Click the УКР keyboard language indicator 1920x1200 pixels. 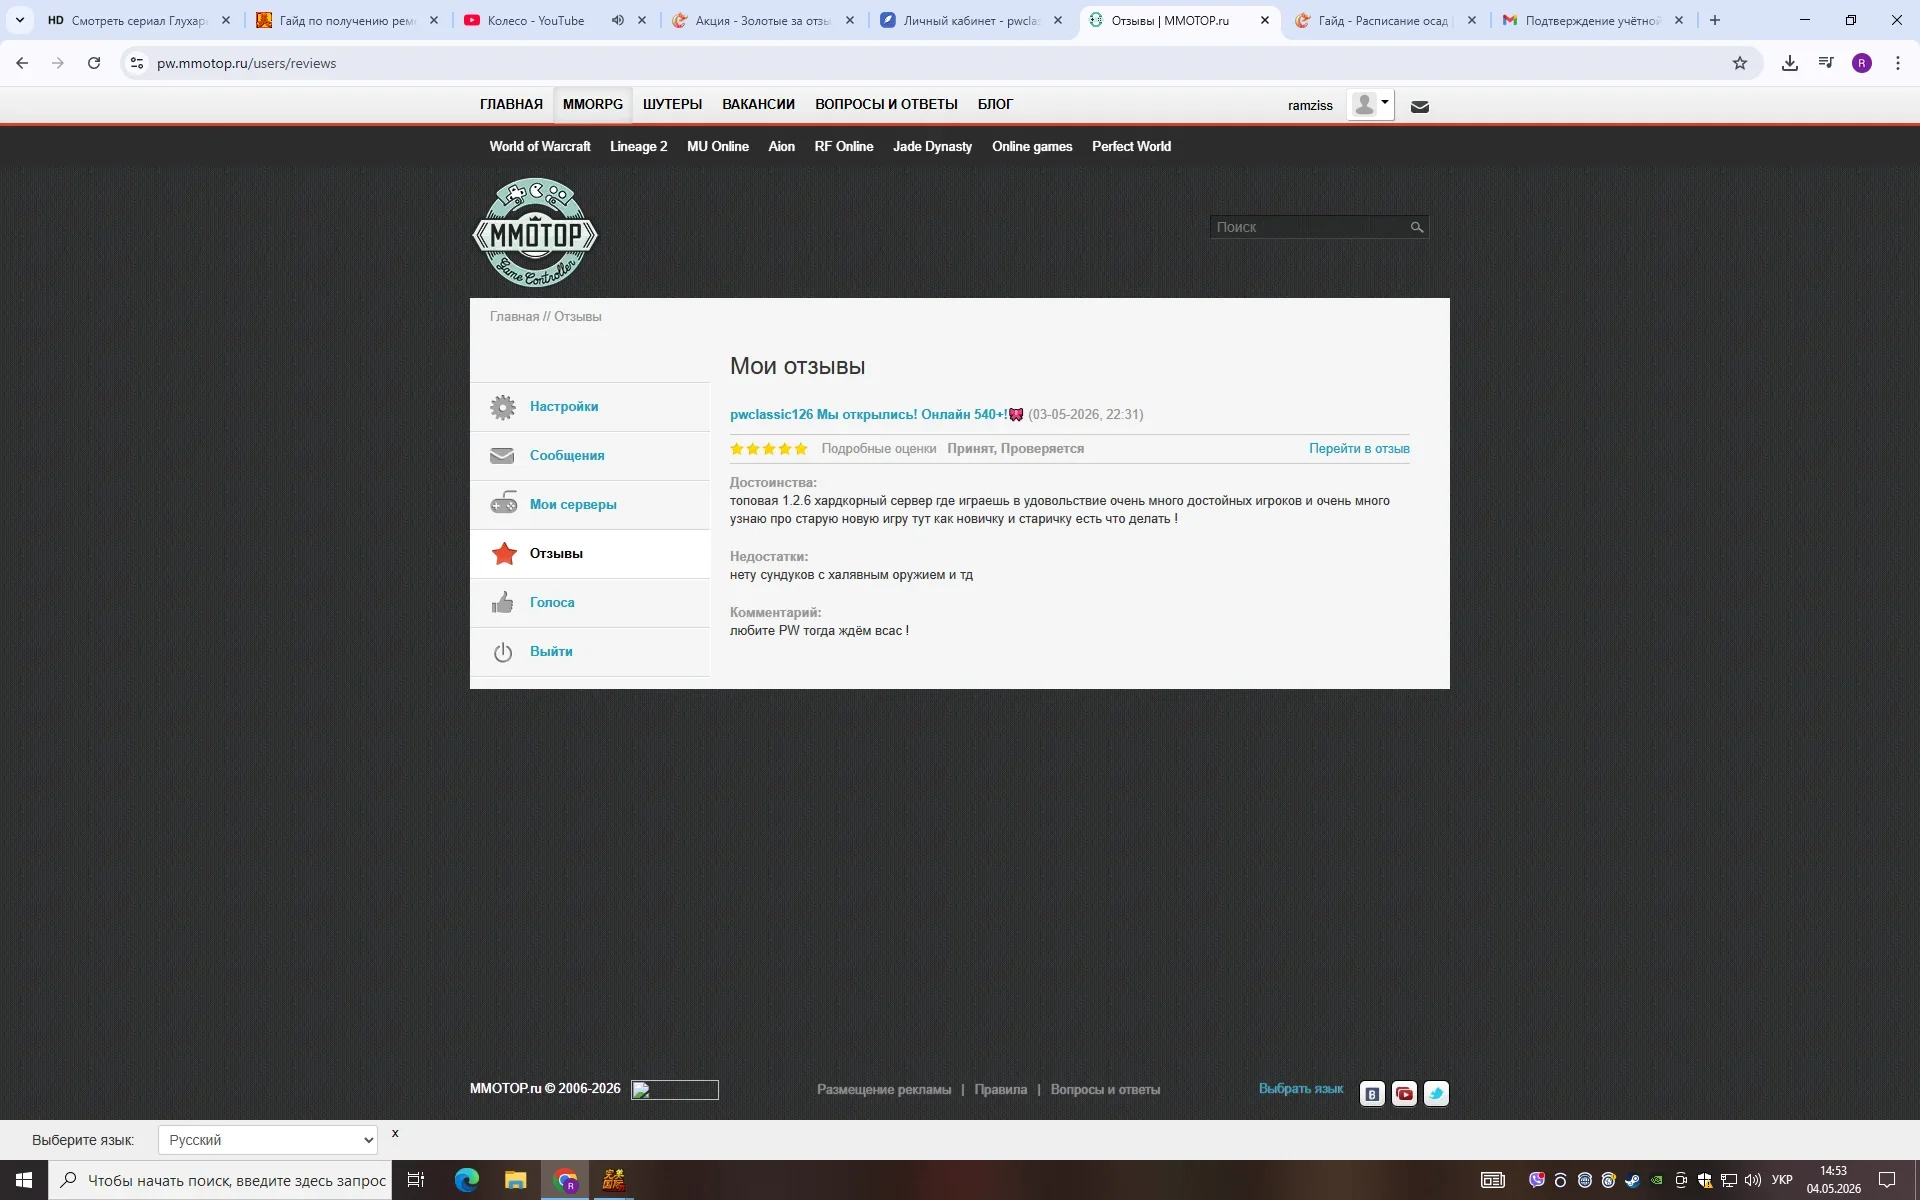pos(1781,1180)
